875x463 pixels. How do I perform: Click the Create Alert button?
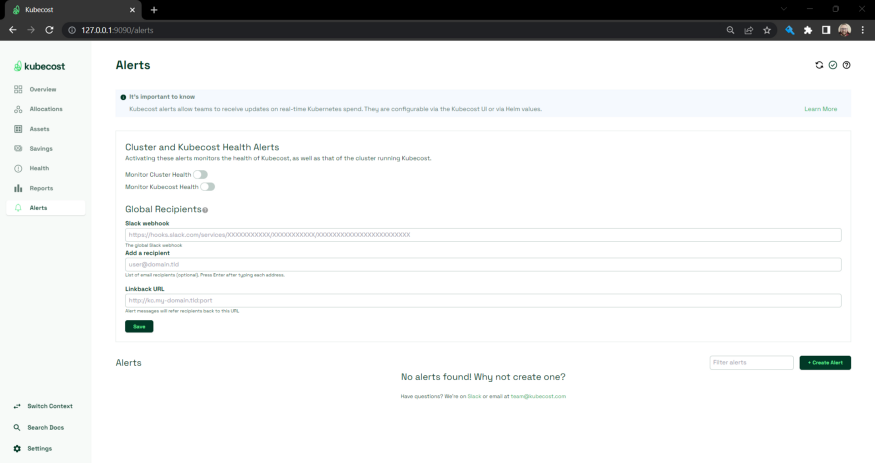pos(825,363)
